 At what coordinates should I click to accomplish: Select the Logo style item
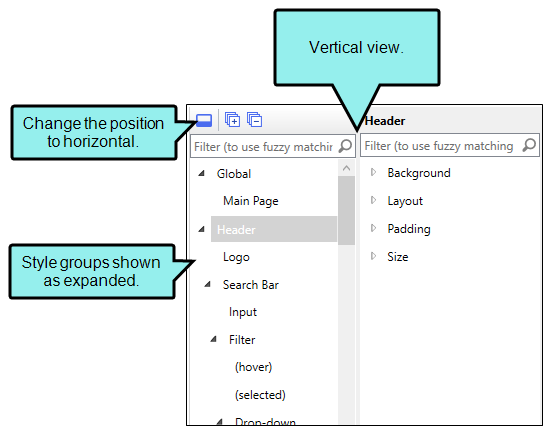click(236, 257)
